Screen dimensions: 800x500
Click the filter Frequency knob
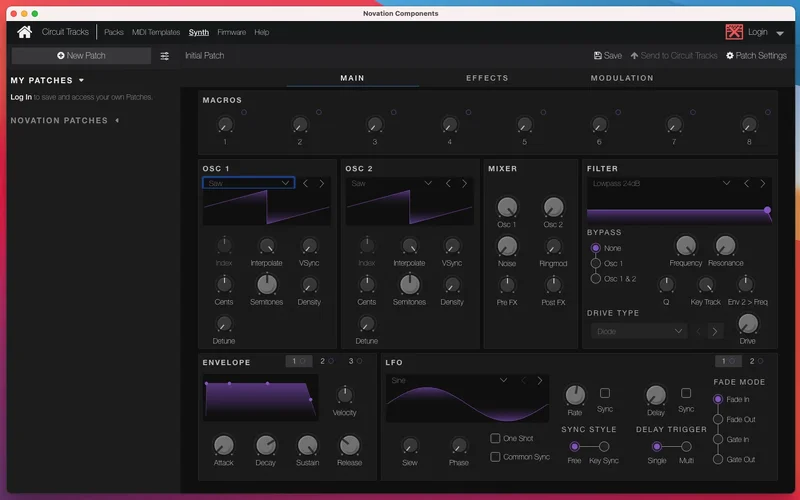(x=686, y=246)
